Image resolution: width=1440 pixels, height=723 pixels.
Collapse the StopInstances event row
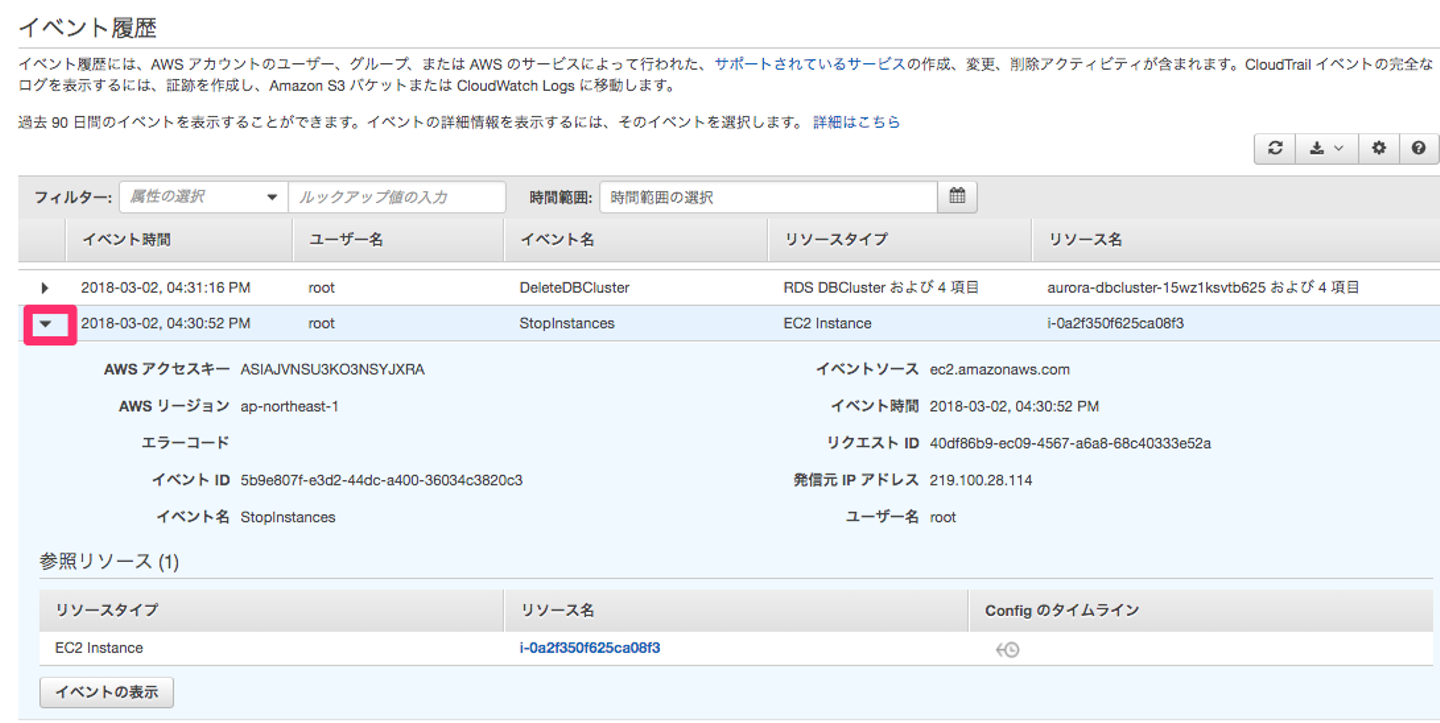point(46,324)
